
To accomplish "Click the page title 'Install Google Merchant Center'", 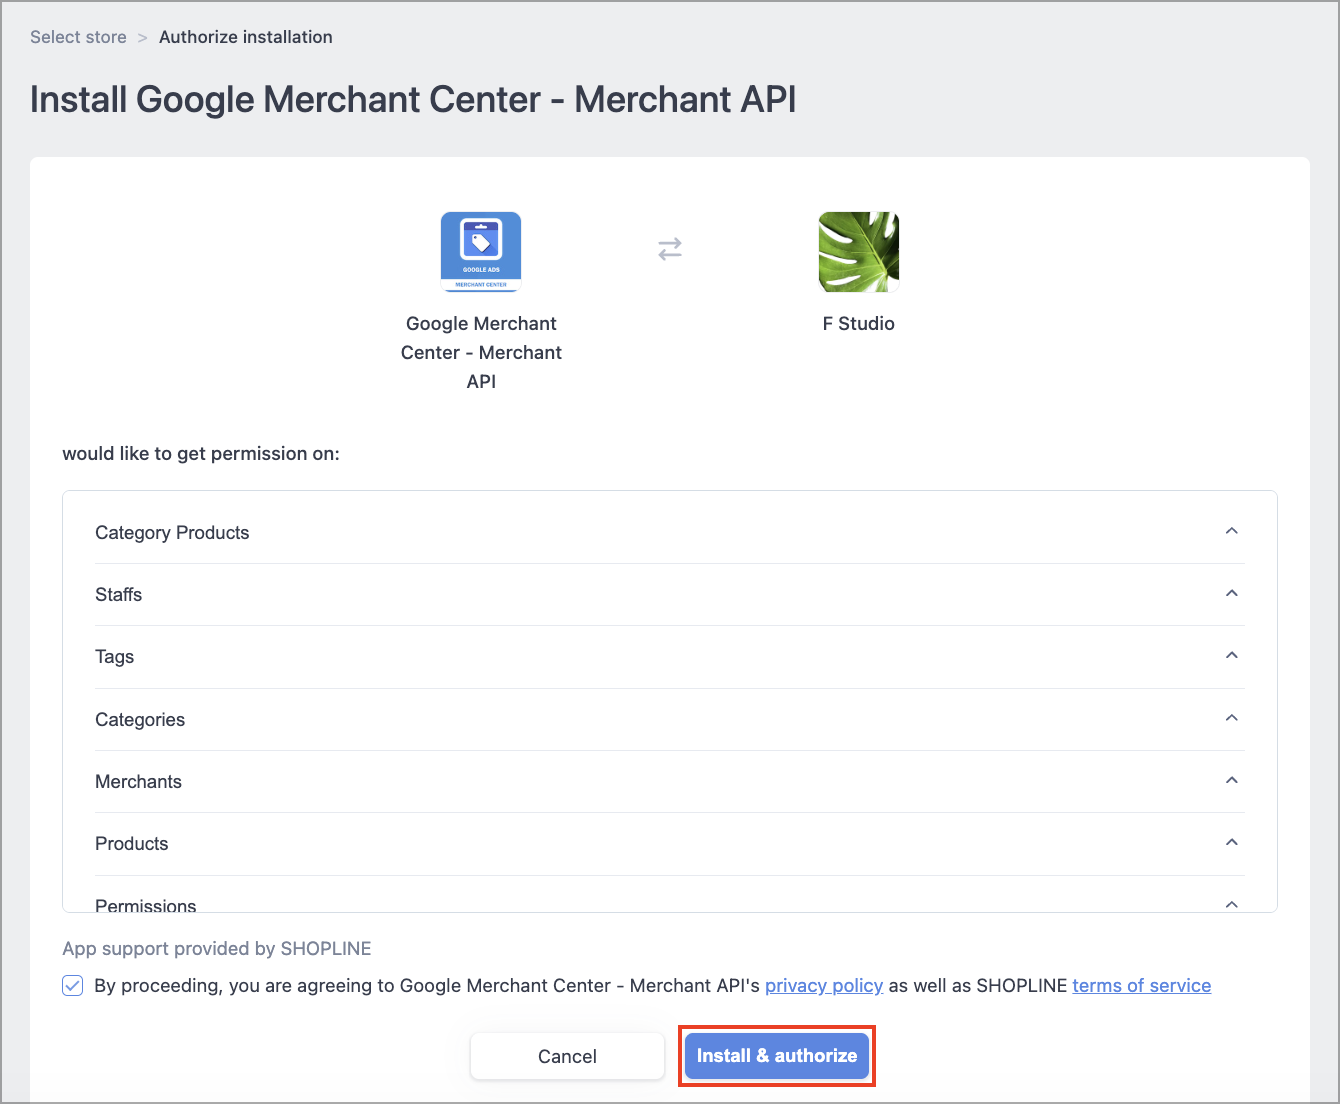I will 413,99.
